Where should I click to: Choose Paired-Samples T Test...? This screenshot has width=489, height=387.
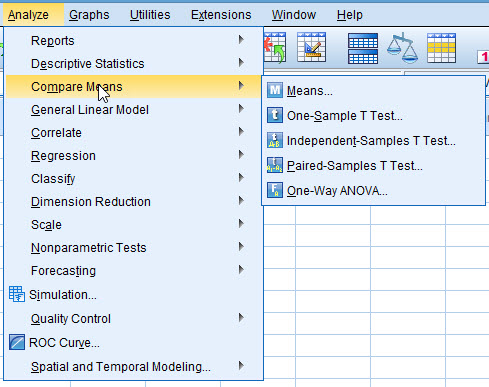pos(373,166)
